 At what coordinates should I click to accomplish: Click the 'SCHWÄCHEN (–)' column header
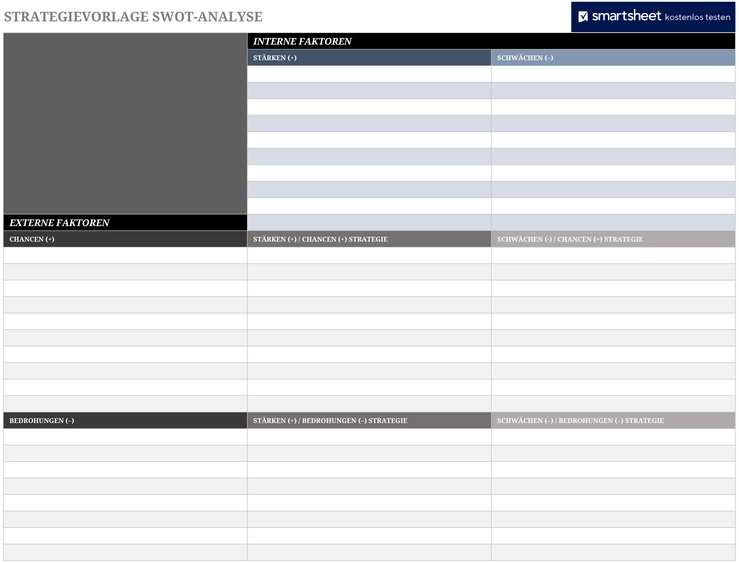(x=613, y=57)
